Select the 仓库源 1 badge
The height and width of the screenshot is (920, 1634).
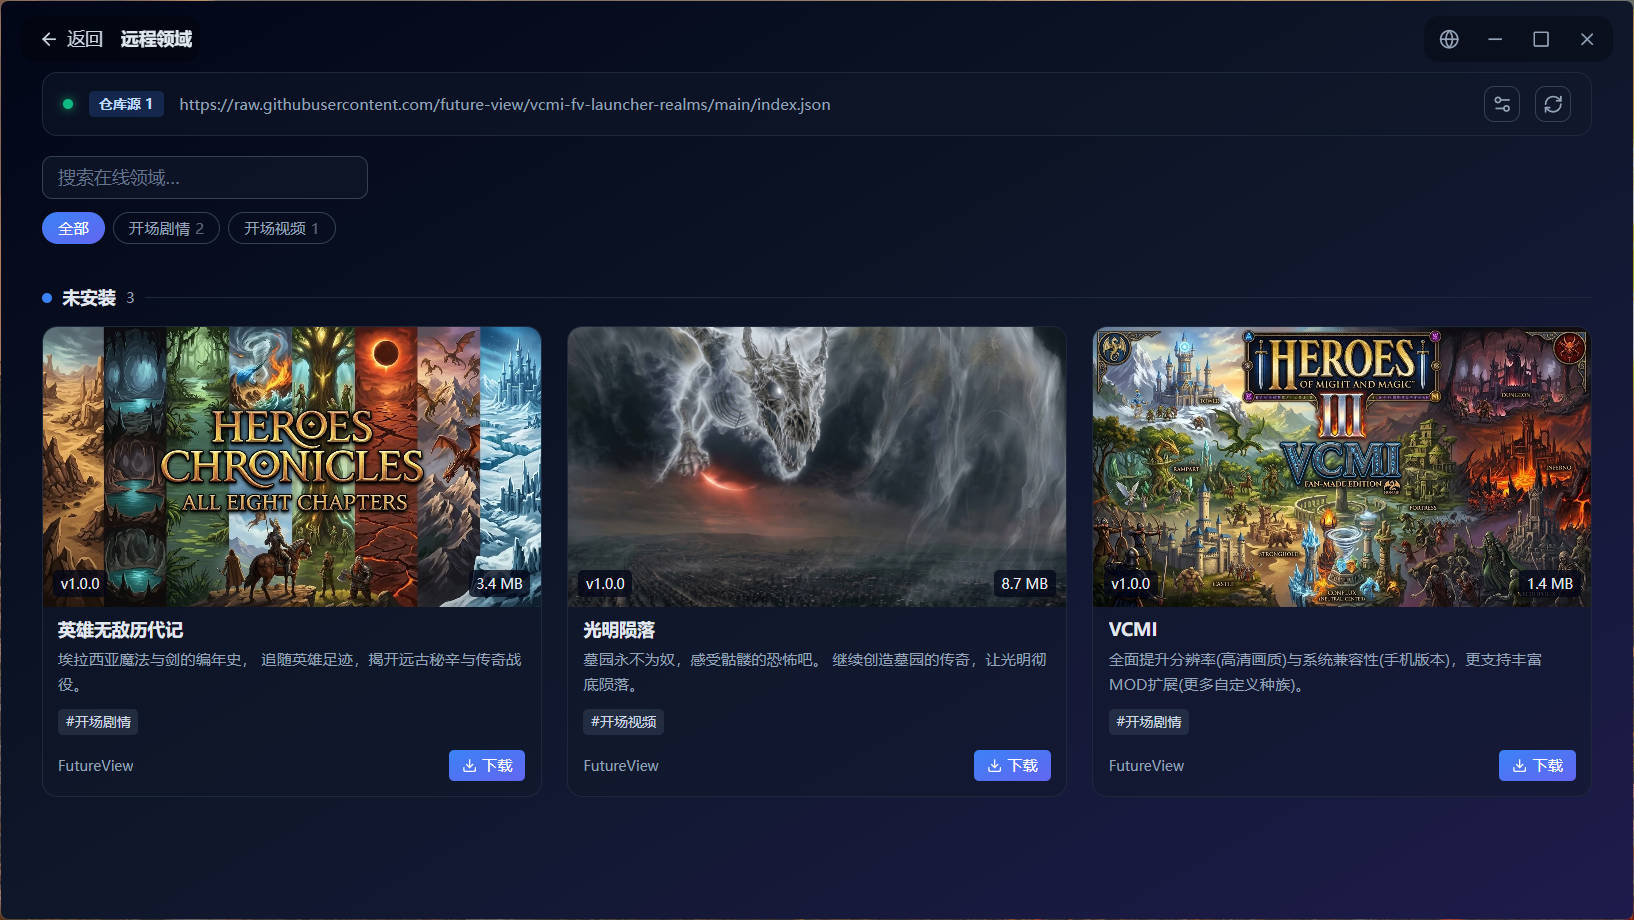point(126,104)
